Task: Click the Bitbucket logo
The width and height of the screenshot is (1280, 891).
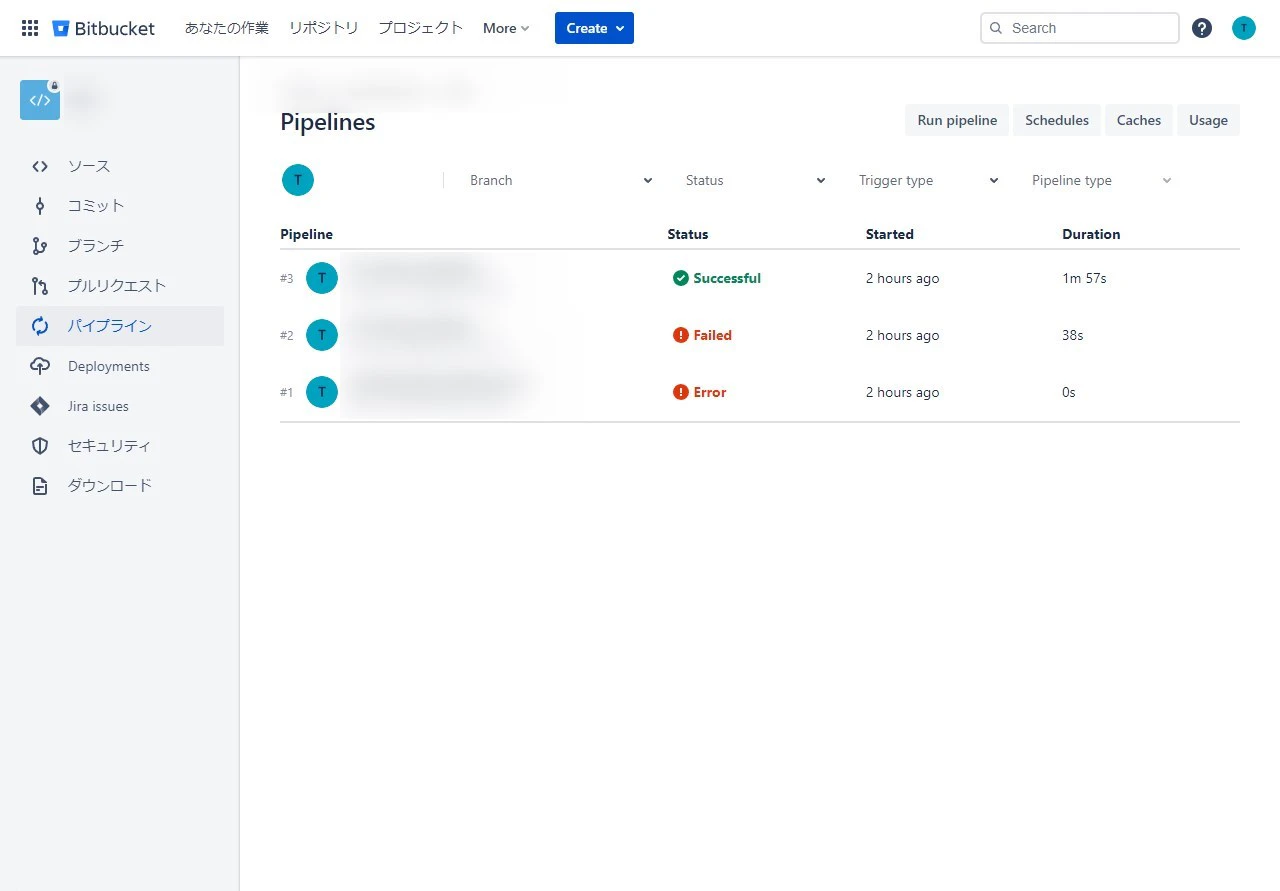Action: tap(104, 28)
